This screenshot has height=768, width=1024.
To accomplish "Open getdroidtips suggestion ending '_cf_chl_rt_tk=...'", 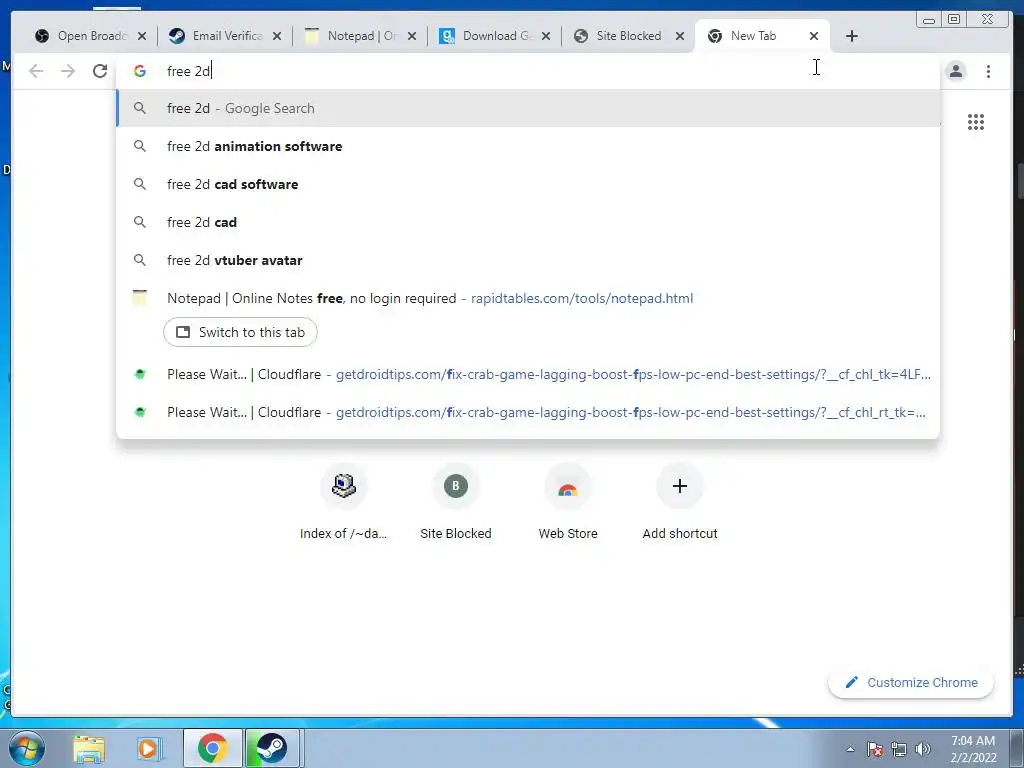I will point(528,412).
